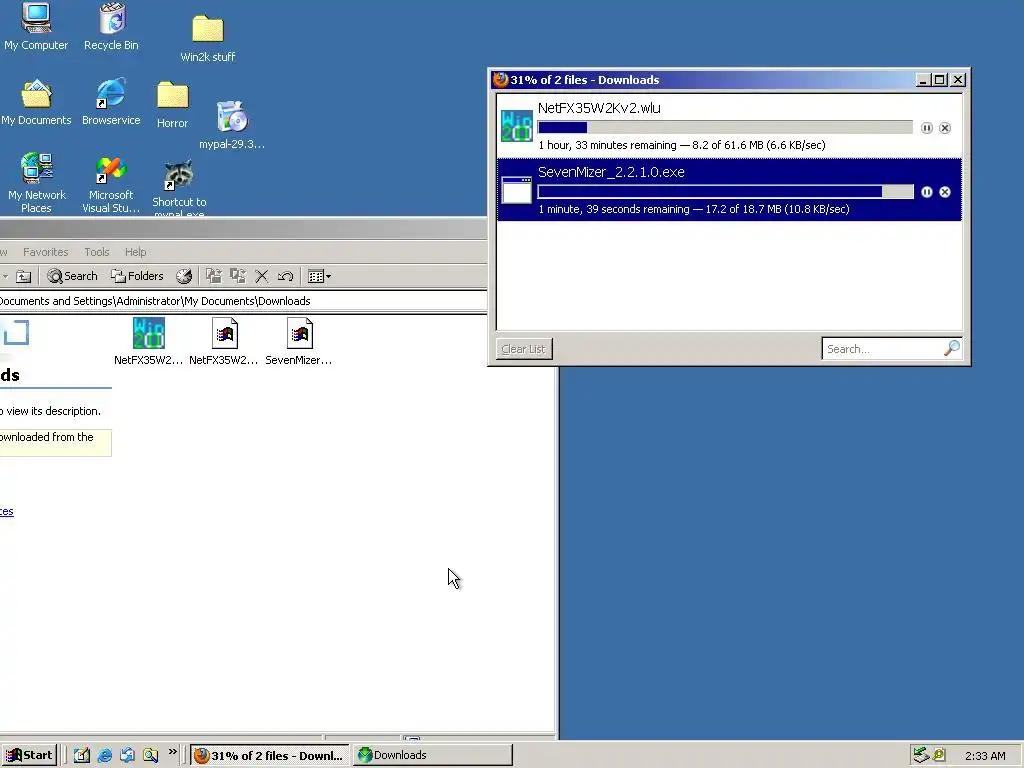The image size is (1024, 768).
Task: Click the network tray icon
Action: pos(921,755)
